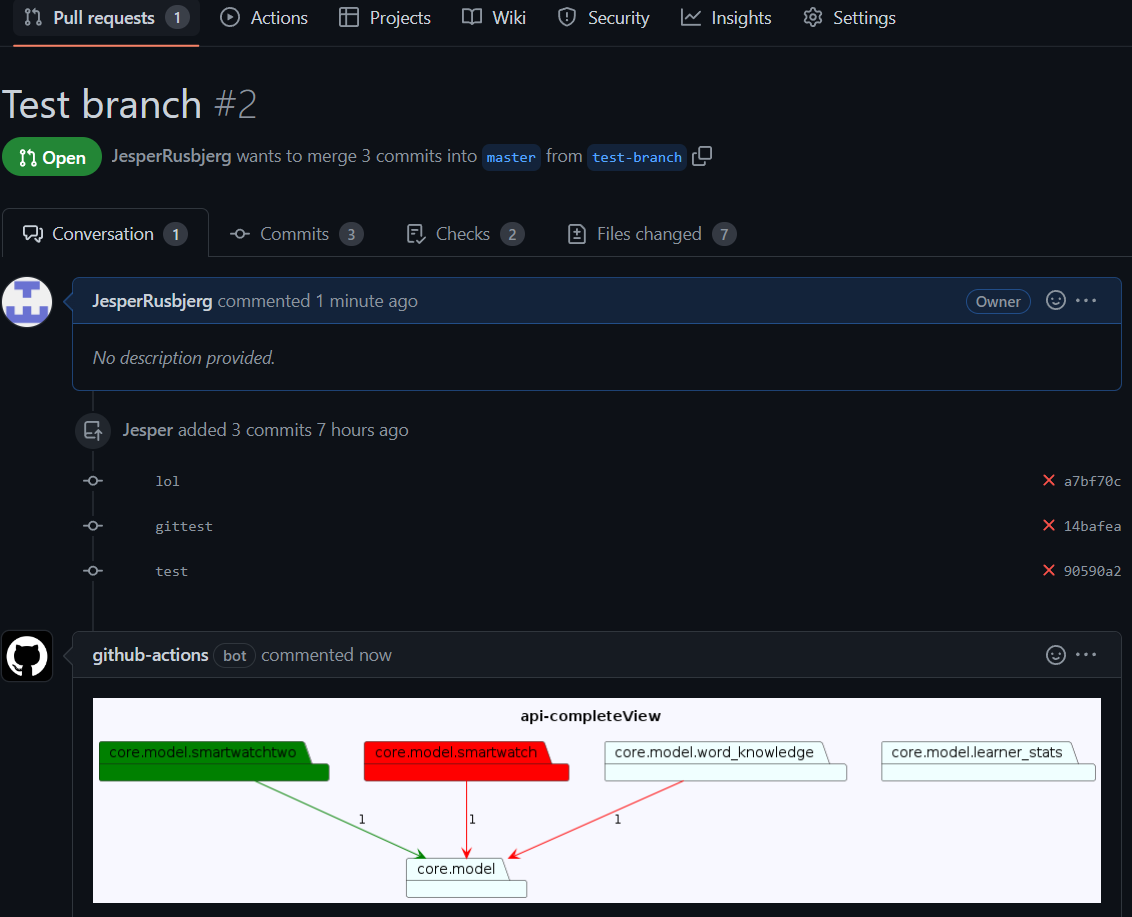Open the kebab menu on the Owner comment
Image resolution: width=1132 pixels, height=917 pixels.
(x=1087, y=300)
